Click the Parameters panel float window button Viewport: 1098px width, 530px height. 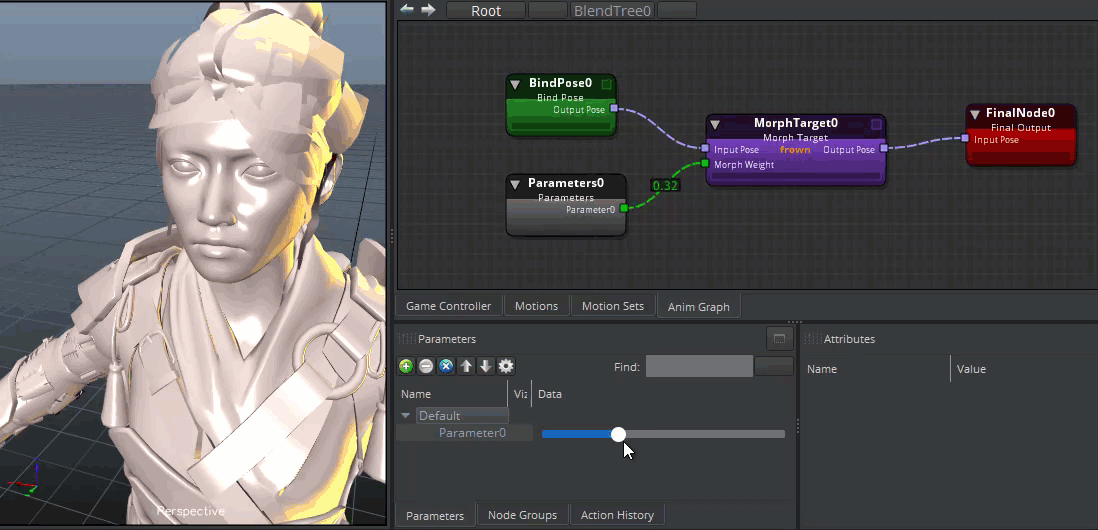click(x=779, y=339)
